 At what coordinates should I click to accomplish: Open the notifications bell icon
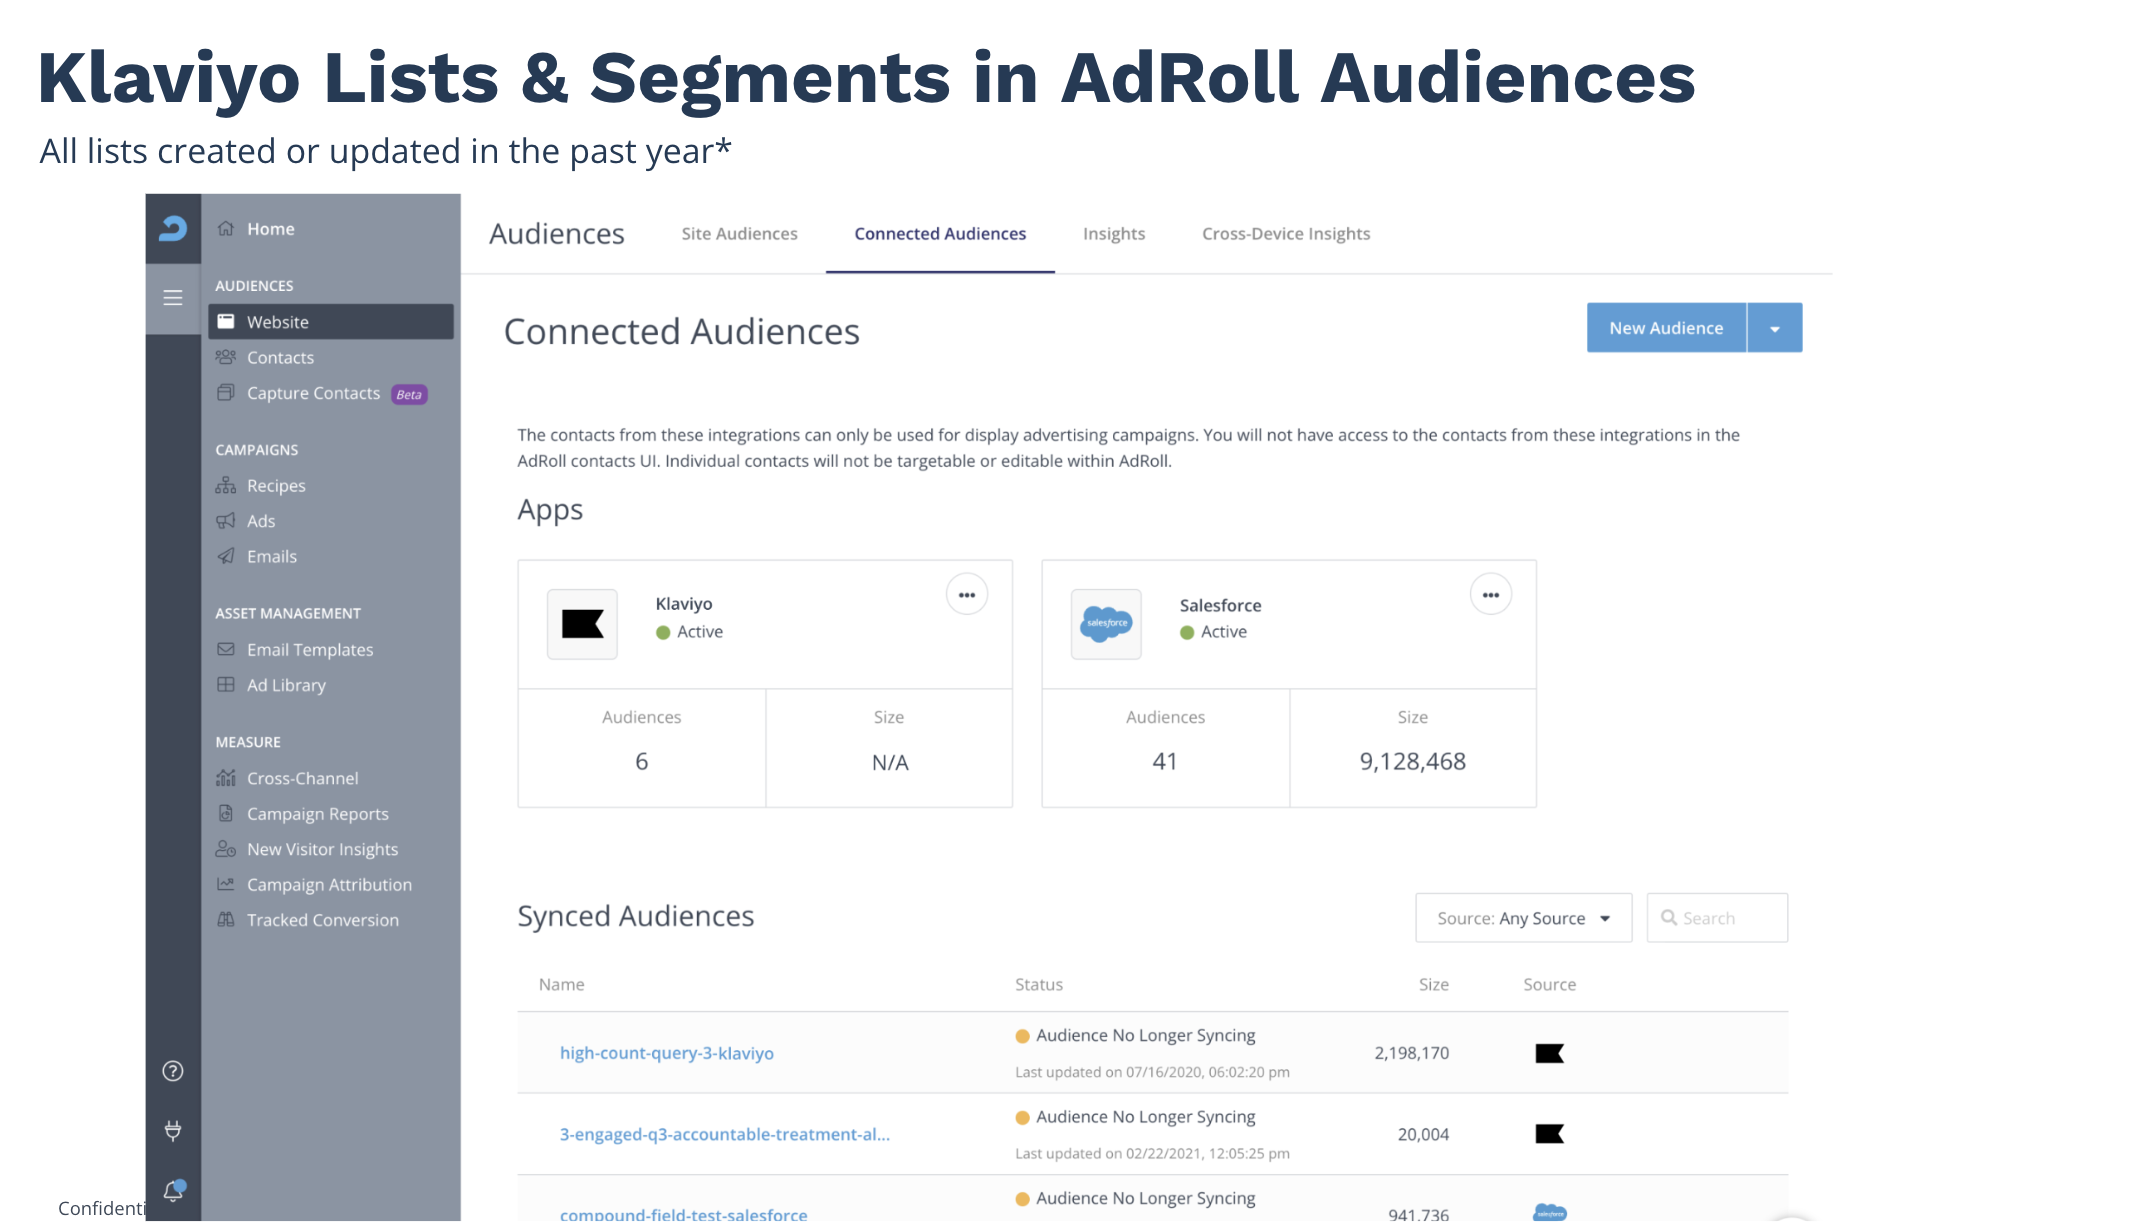coord(173,1190)
